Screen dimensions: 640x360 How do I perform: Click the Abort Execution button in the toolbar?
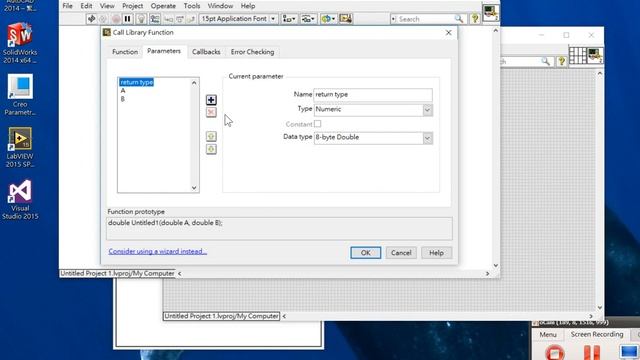(x=116, y=19)
